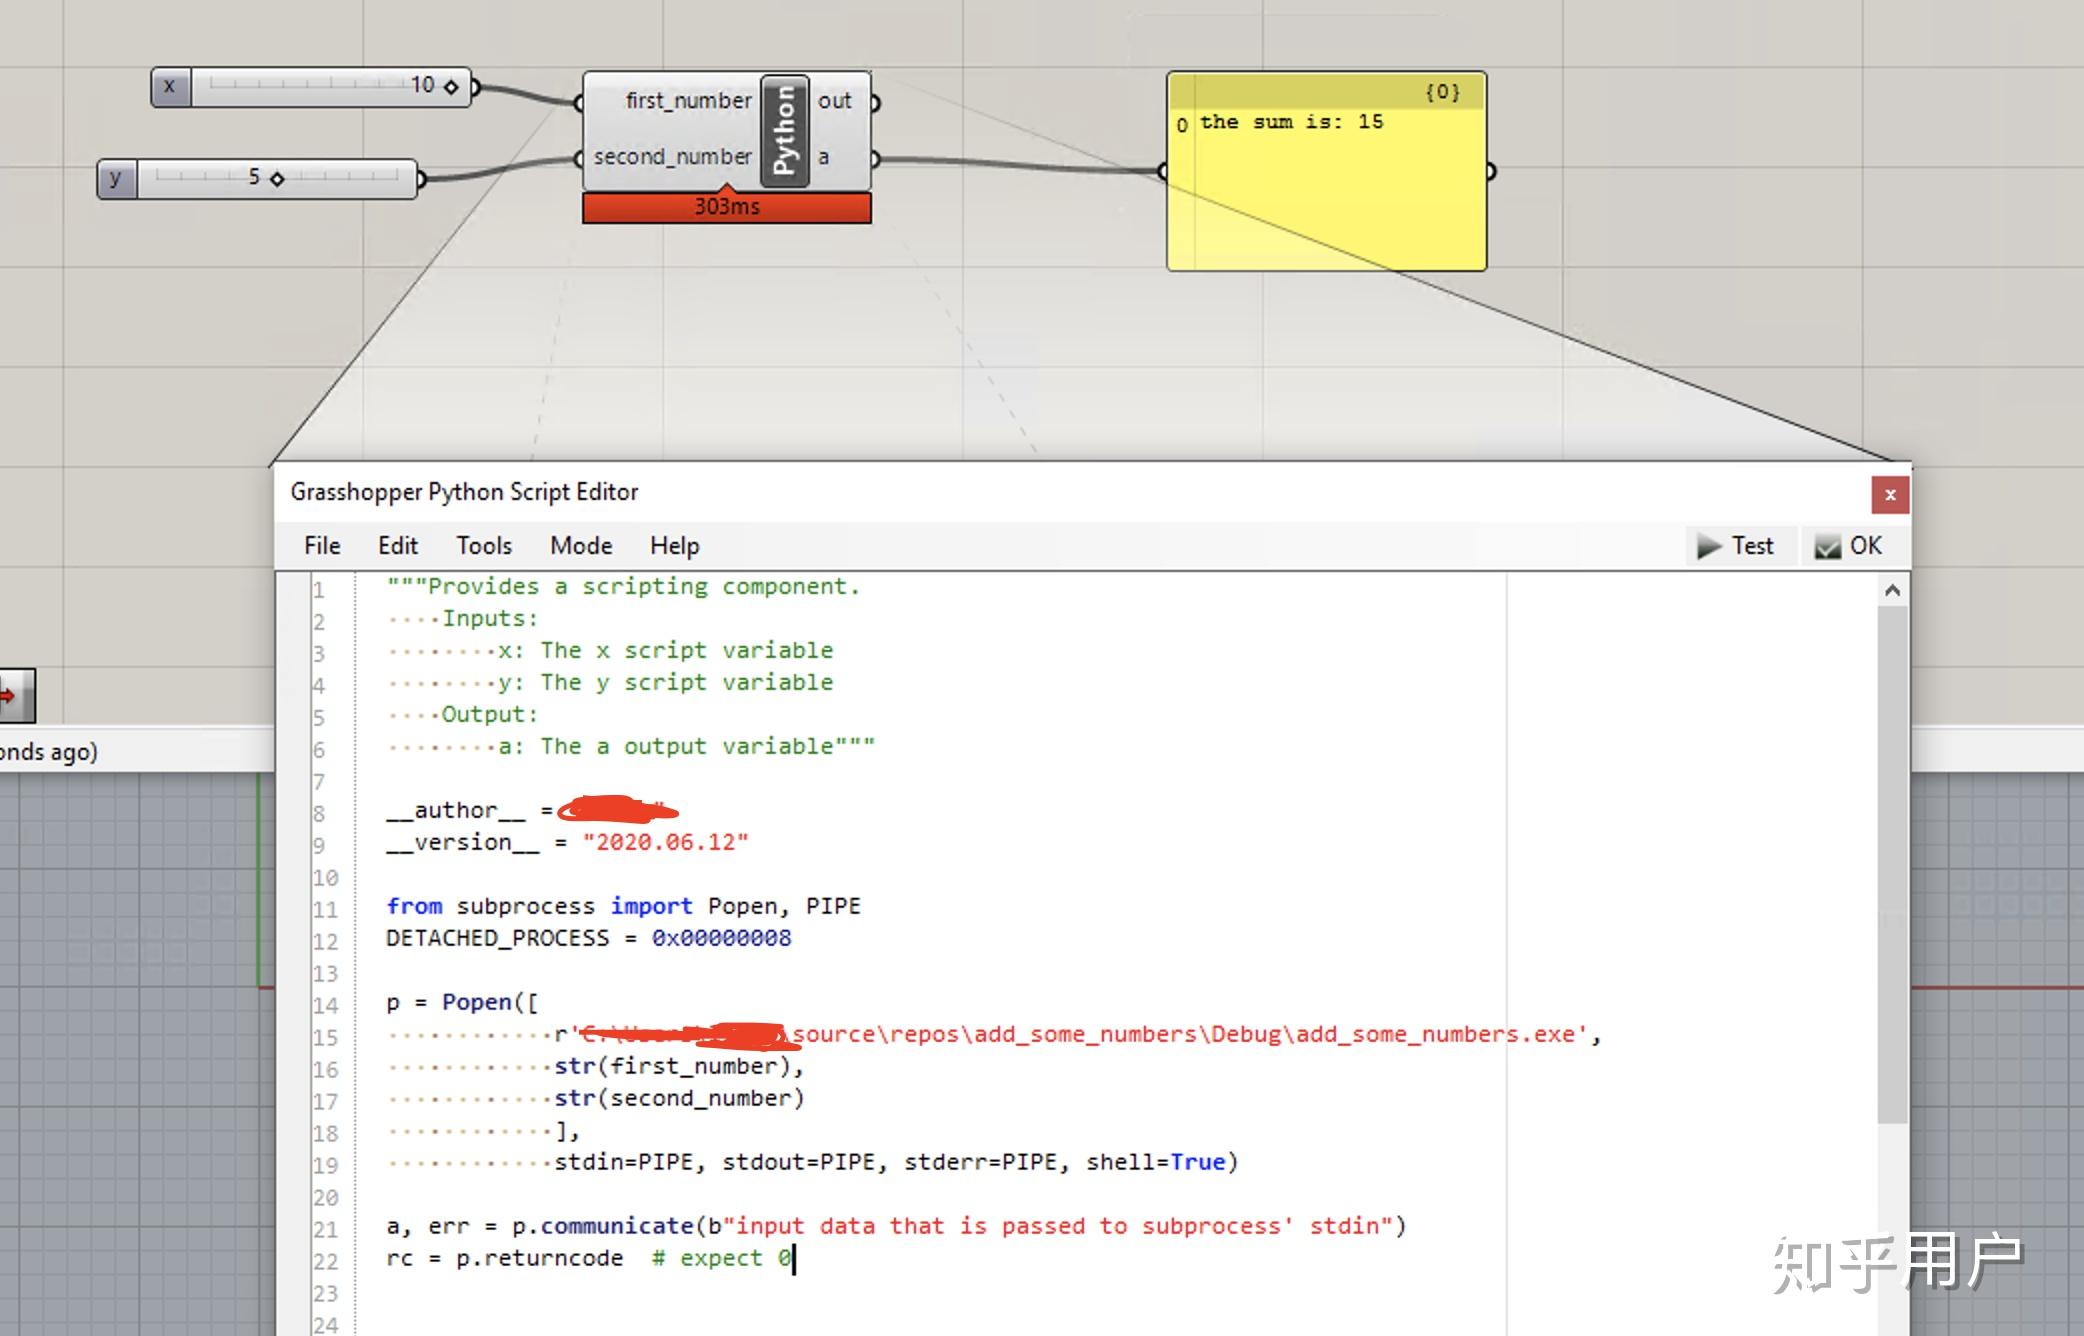Select the x slider name label

pyautogui.click(x=170, y=87)
